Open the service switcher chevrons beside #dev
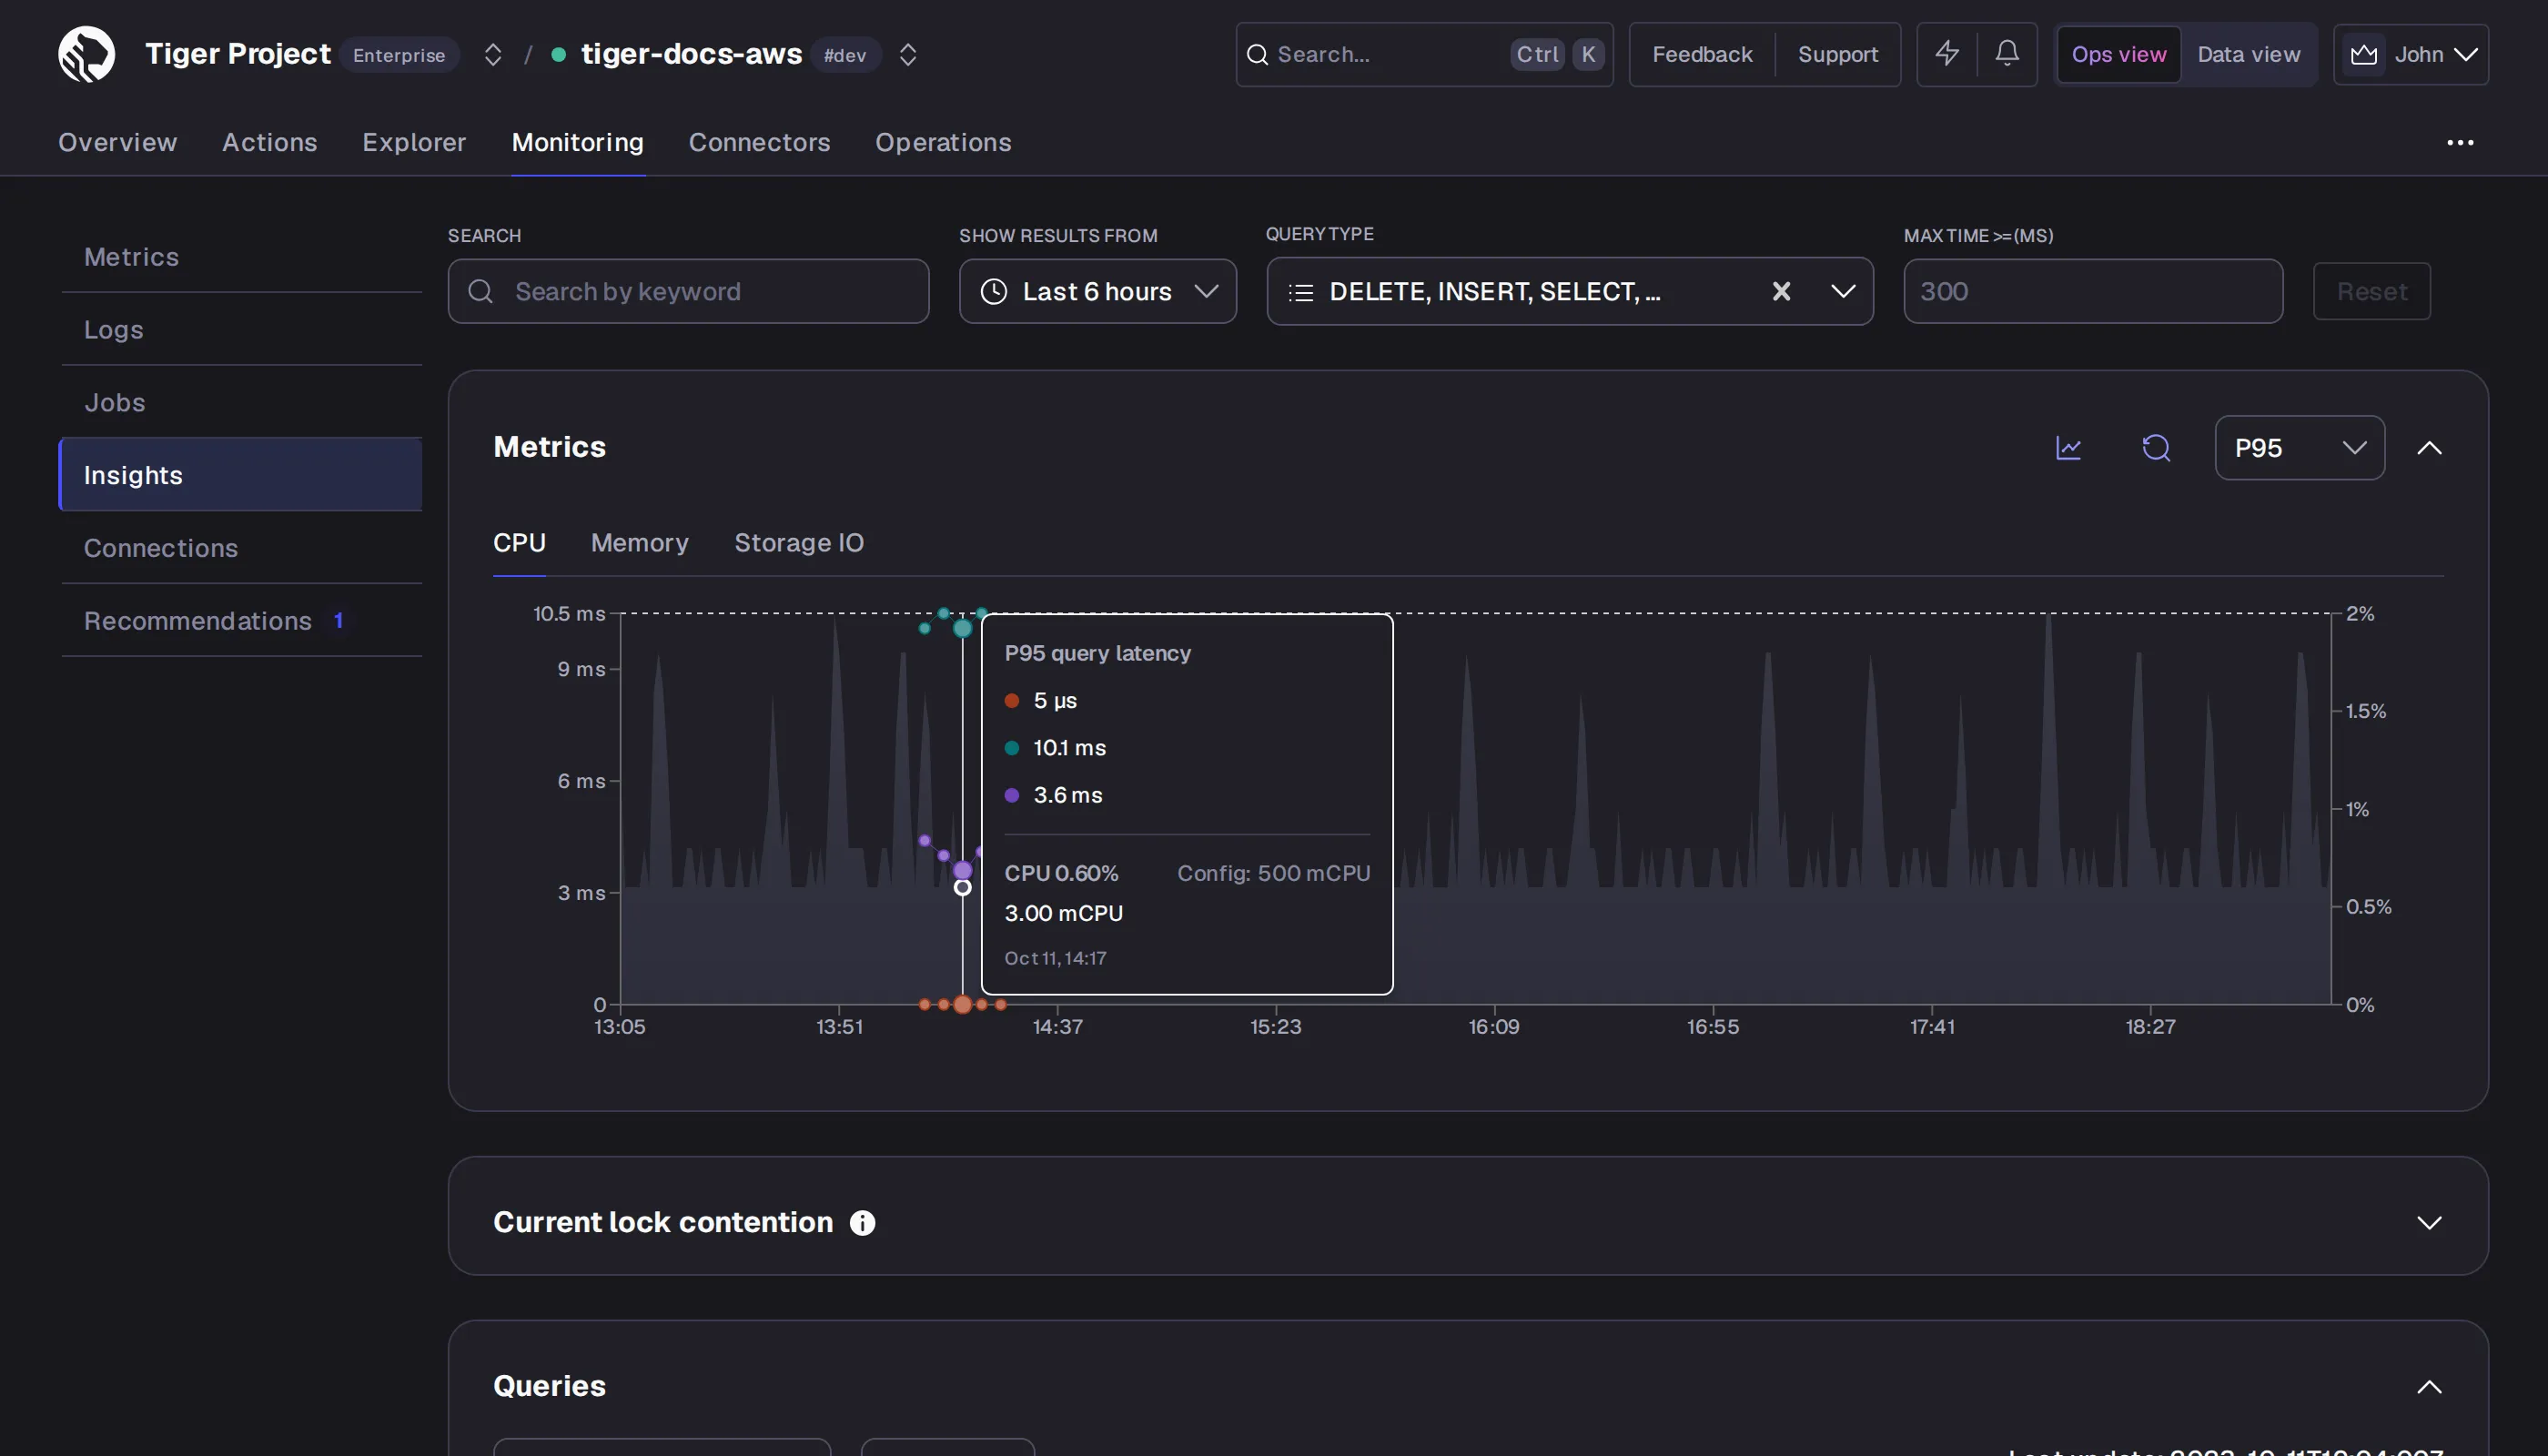Screen dimensions: 2548x1456 (907, 54)
